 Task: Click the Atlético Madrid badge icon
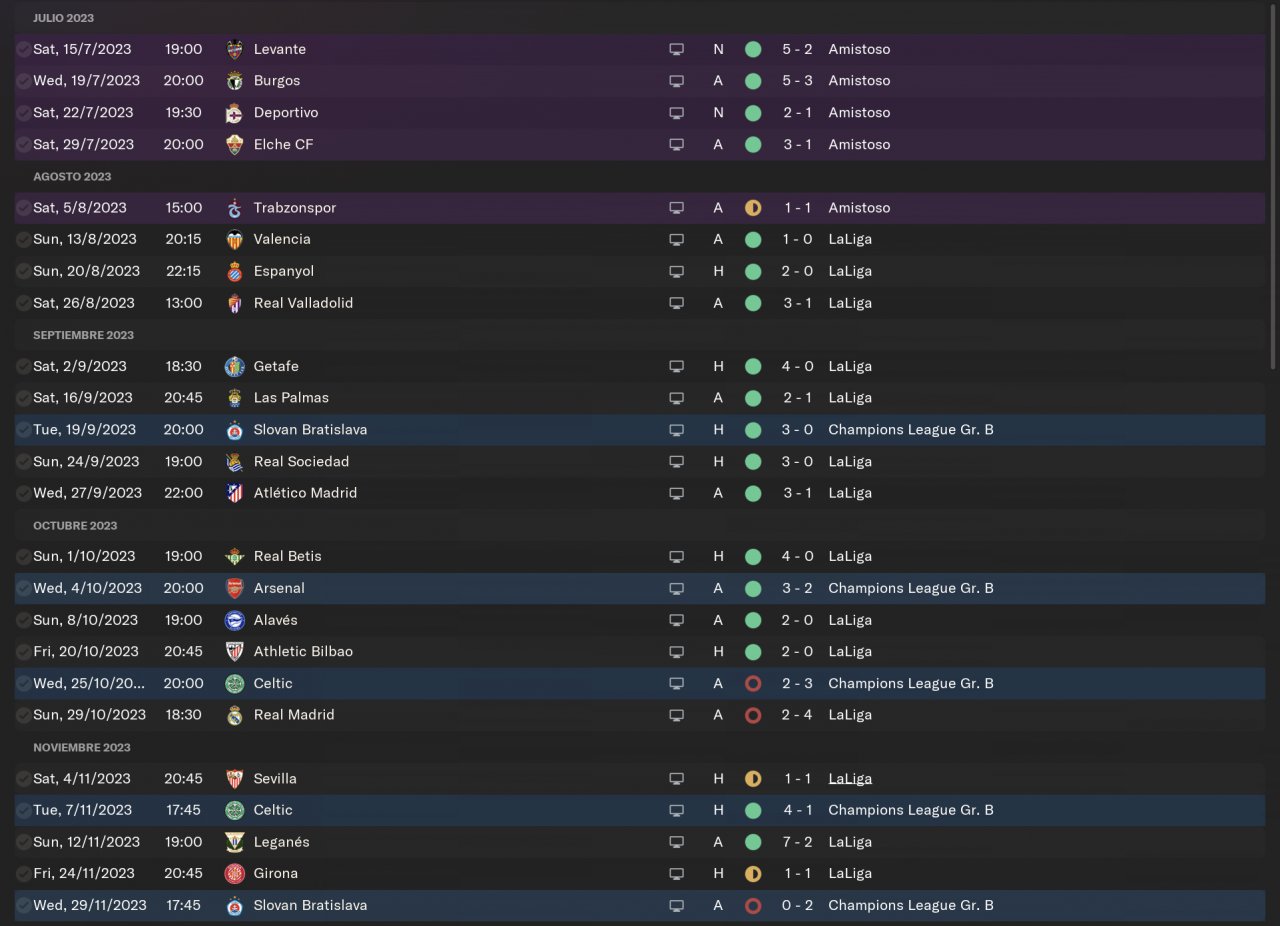tap(234, 493)
